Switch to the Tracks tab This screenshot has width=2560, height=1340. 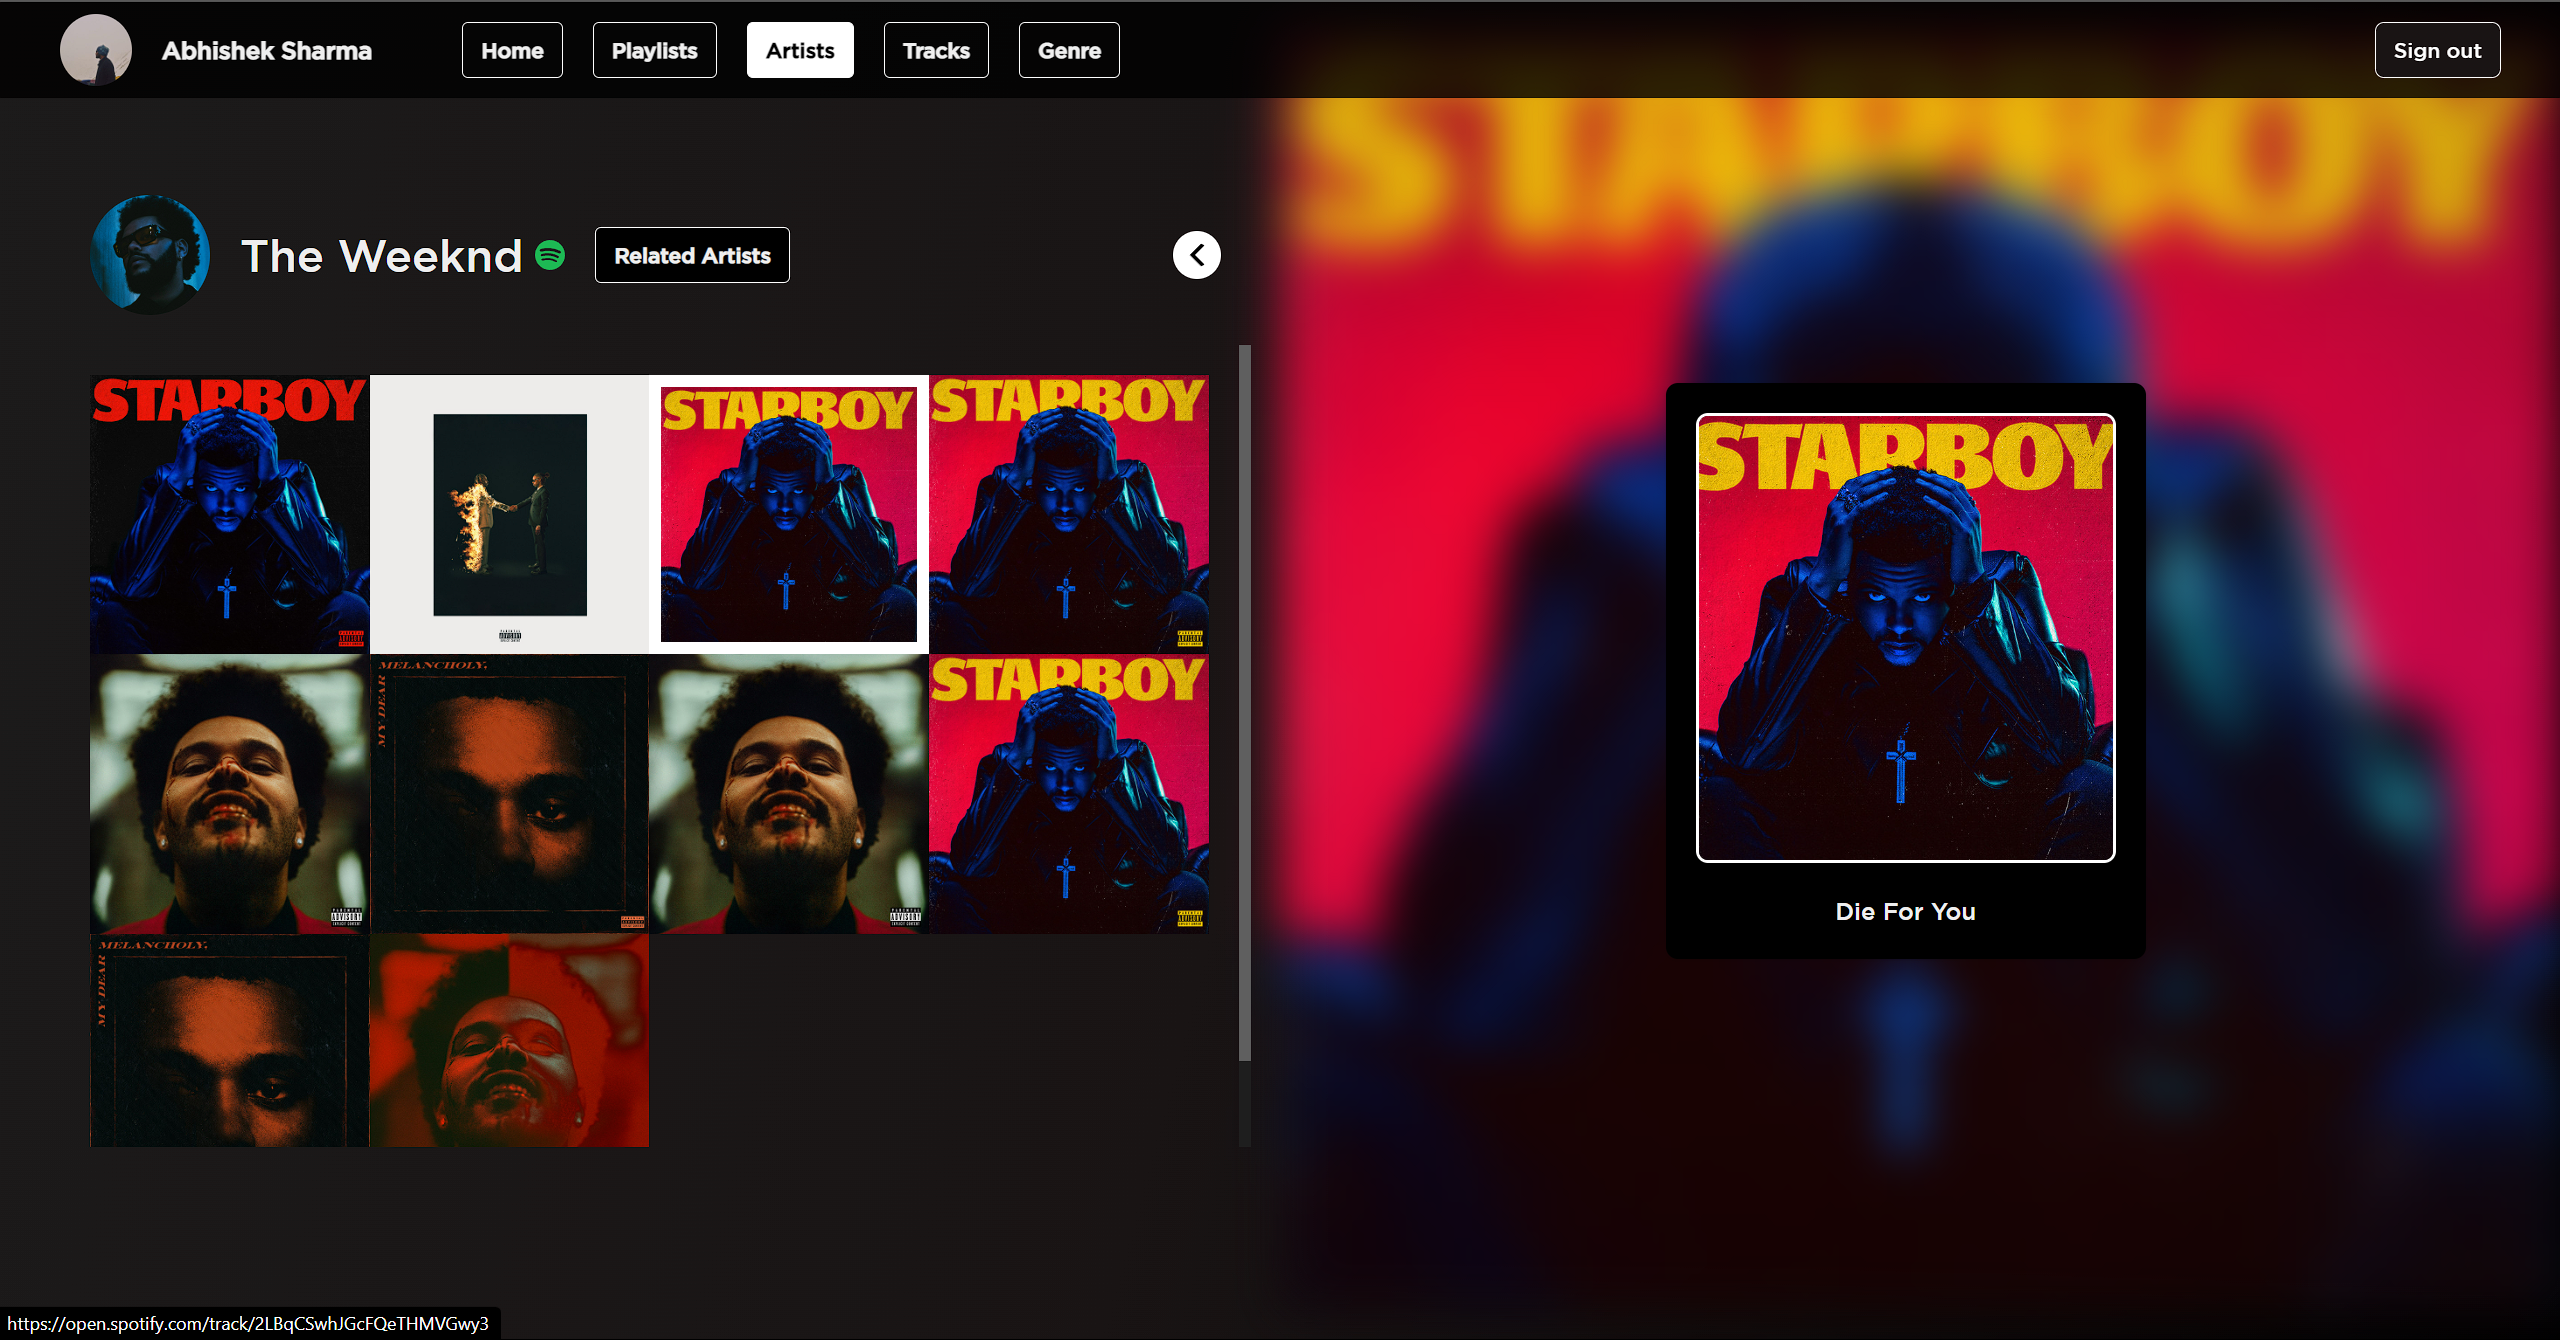point(936,50)
